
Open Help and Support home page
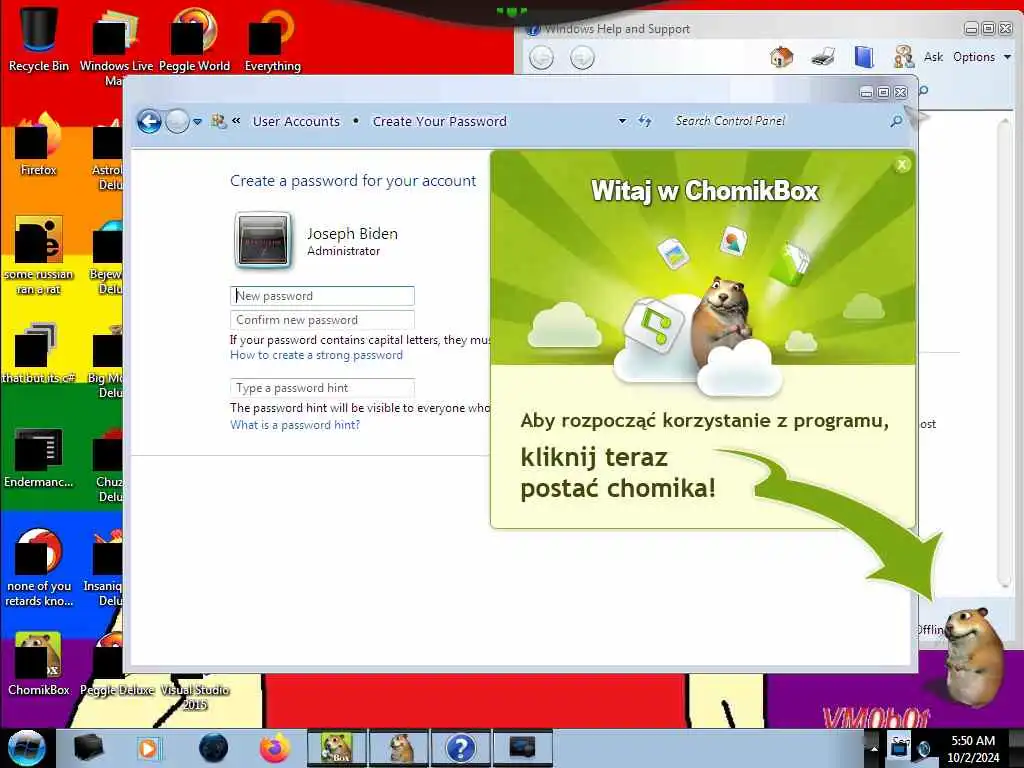click(782, 57)
